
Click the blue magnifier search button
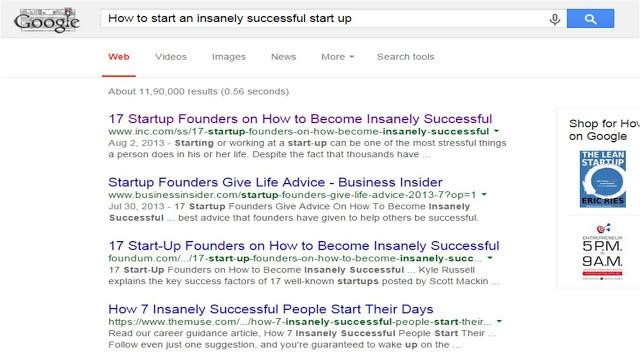[590, 19]
